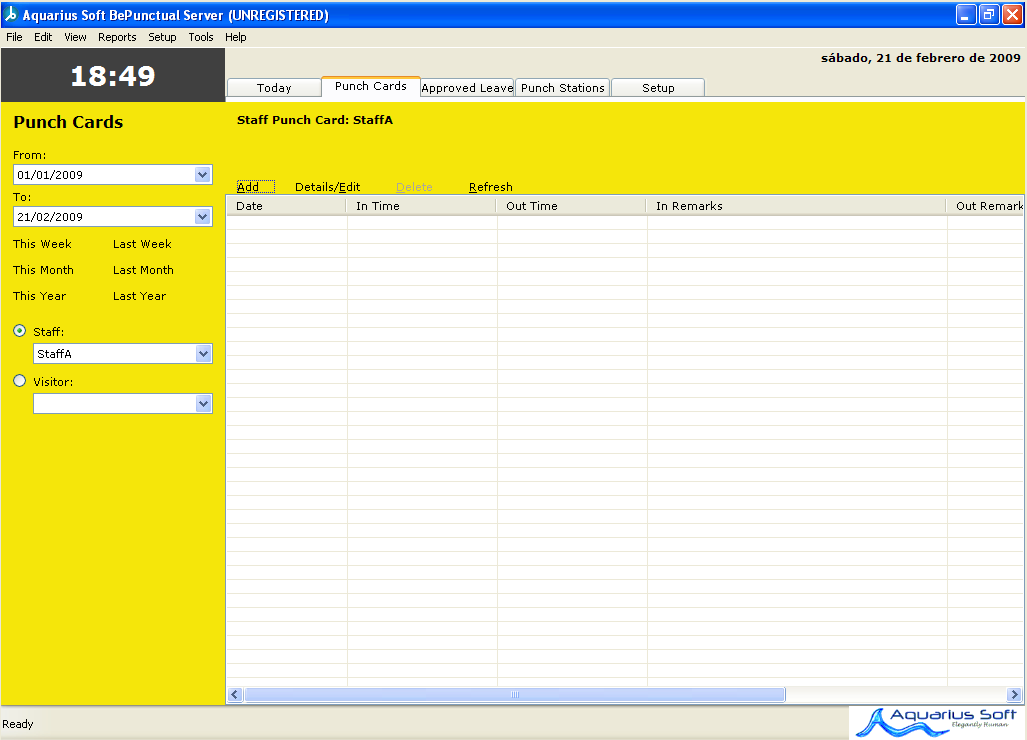Image resolution: width=1027 pixels, height=740 pixels.
Task: Select Last Month date range
Action: tap(143, 270)
